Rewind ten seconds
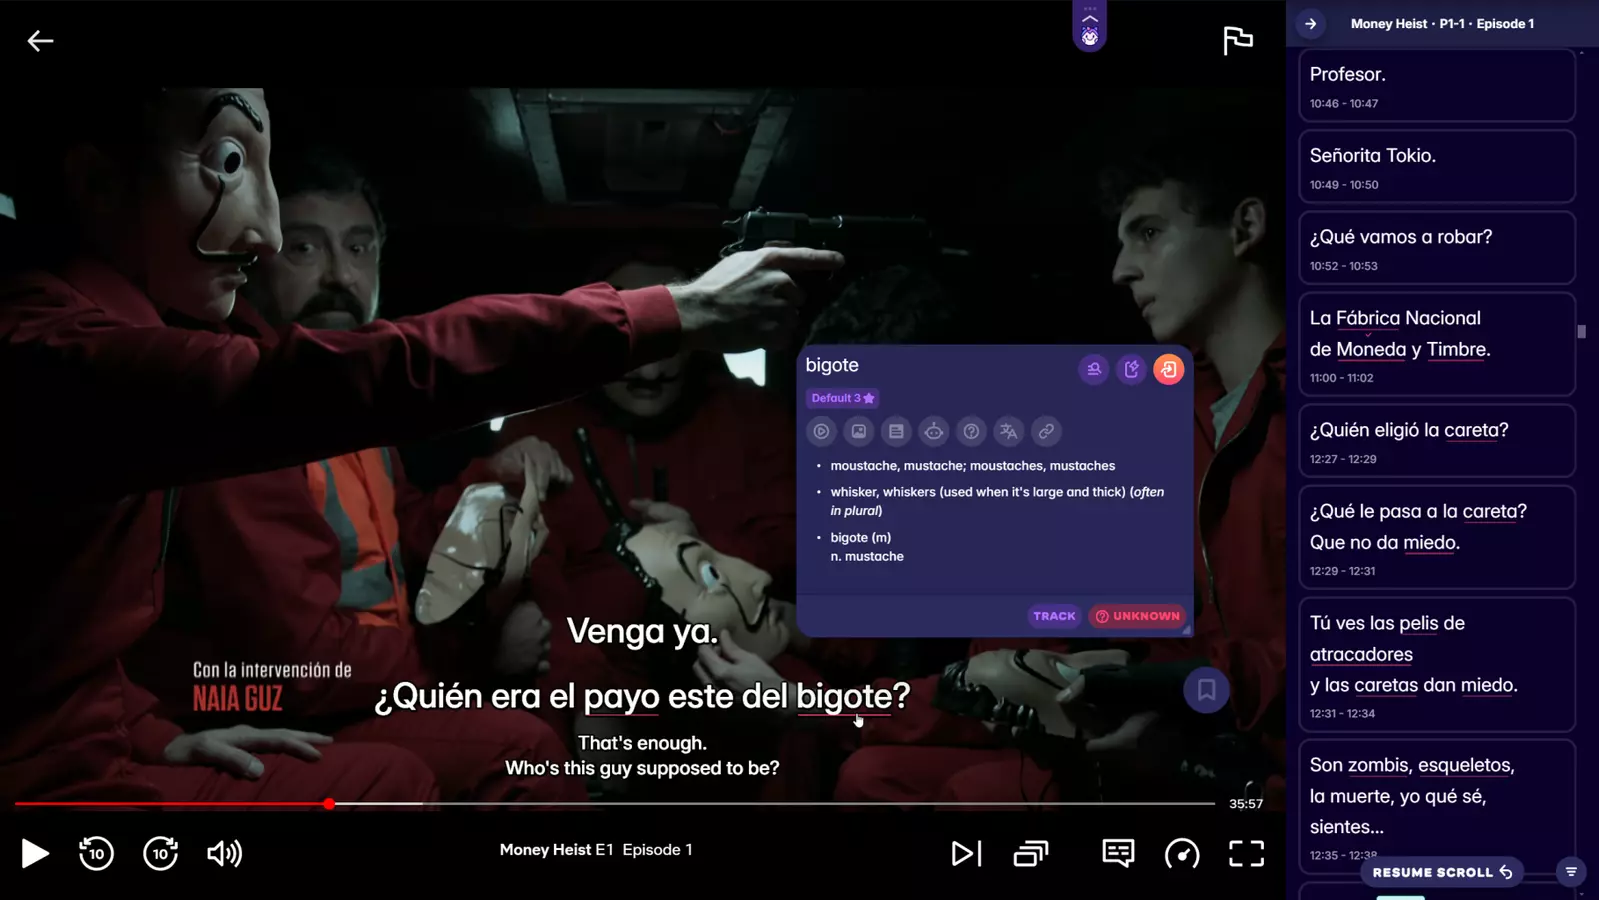This screenshot has height=900, width=1599. tap(96, 853)
